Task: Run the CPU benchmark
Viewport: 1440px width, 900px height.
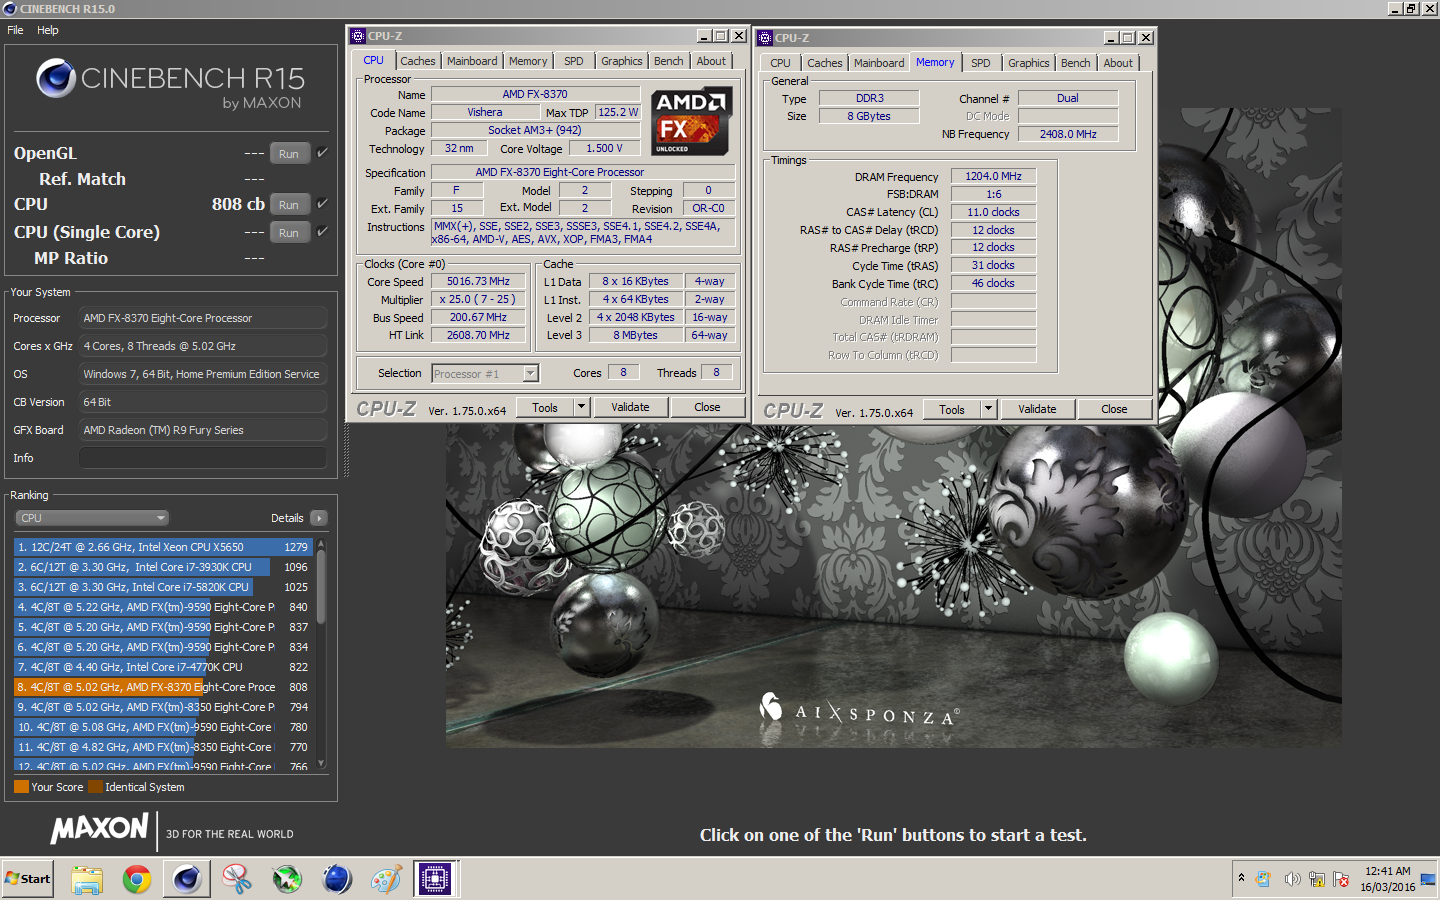Action: pos(289,204)
